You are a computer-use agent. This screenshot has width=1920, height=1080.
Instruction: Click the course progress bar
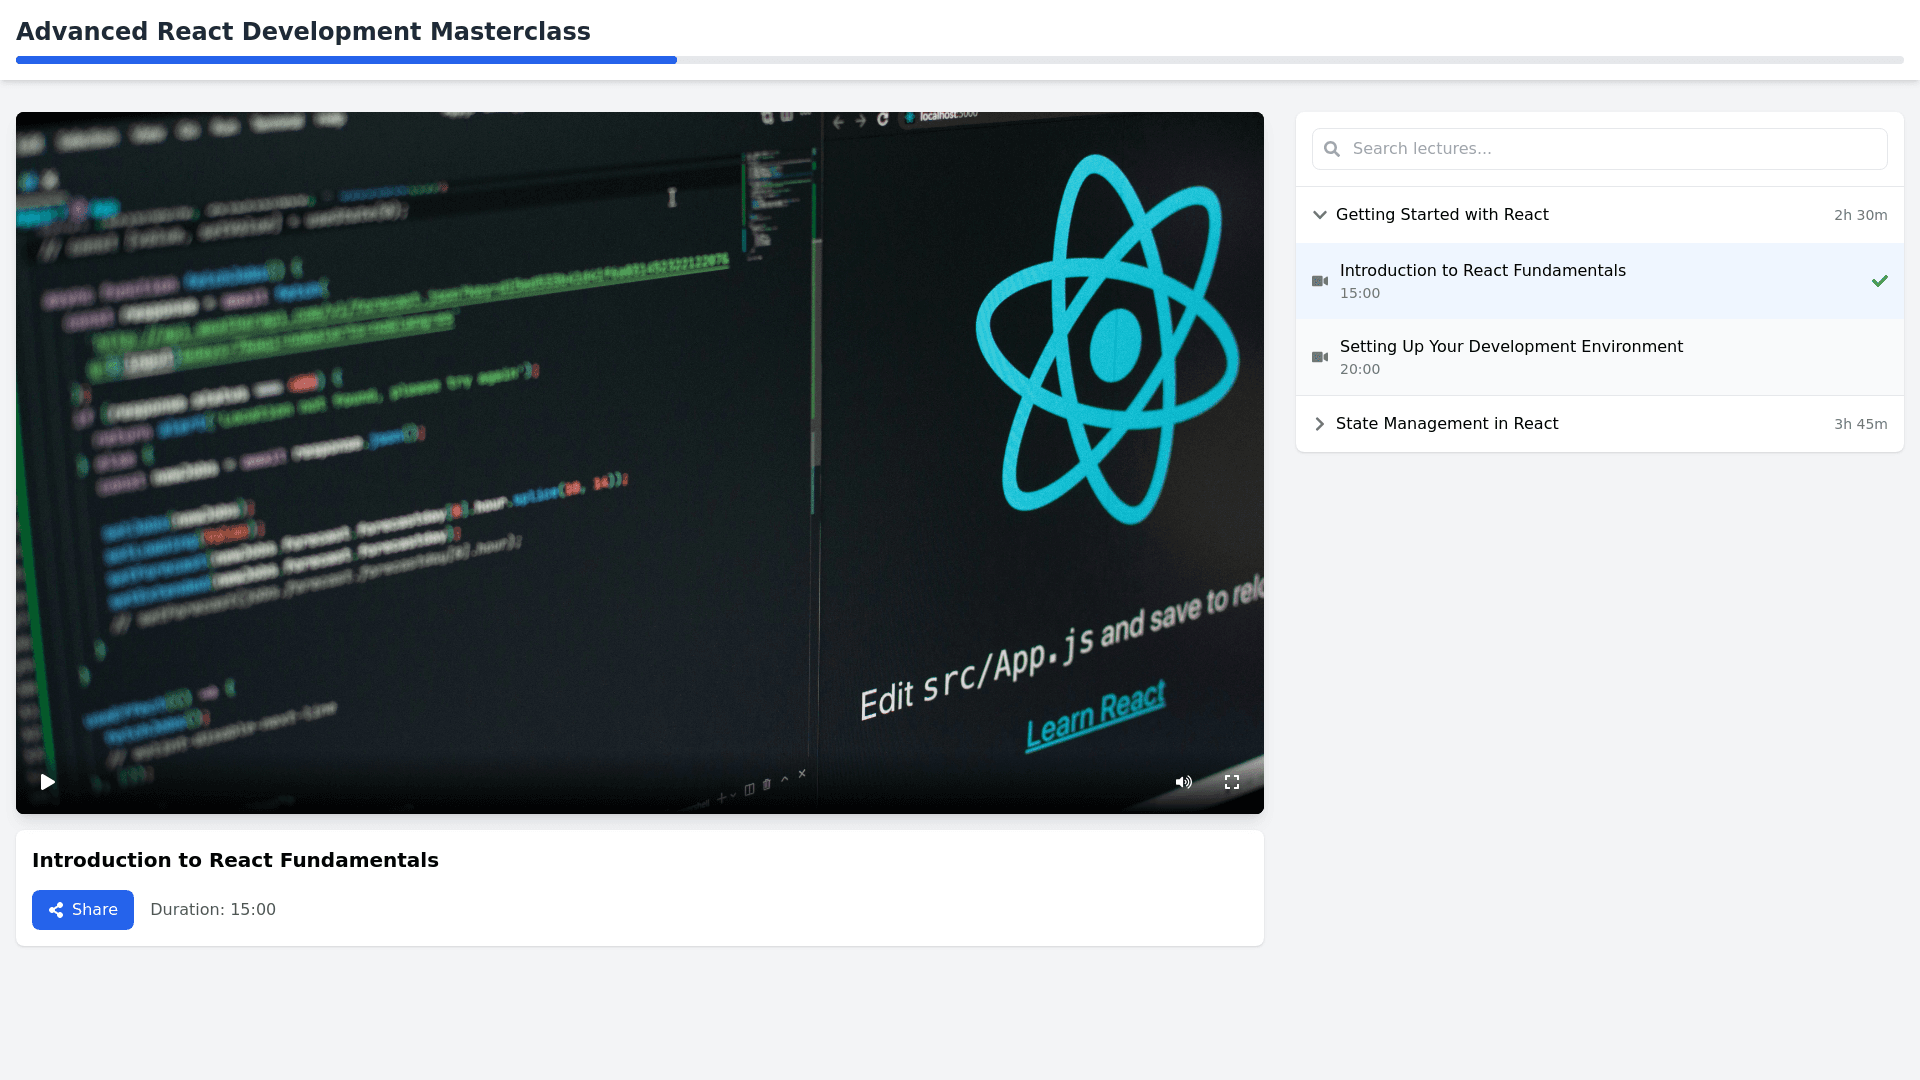960,60
